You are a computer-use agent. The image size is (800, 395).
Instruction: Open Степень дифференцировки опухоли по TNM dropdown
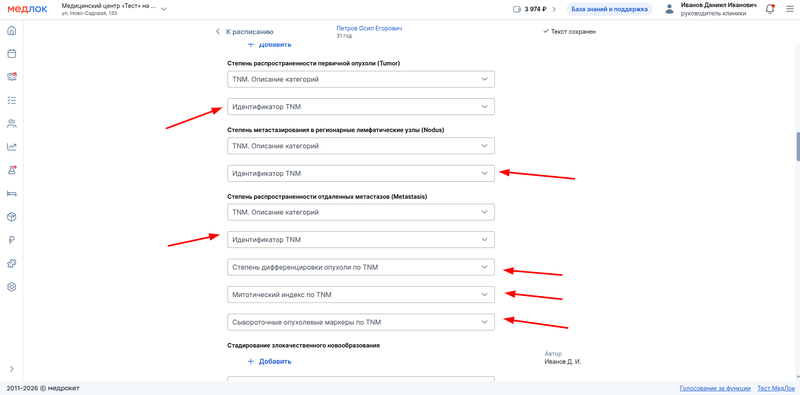coord(361,267)
